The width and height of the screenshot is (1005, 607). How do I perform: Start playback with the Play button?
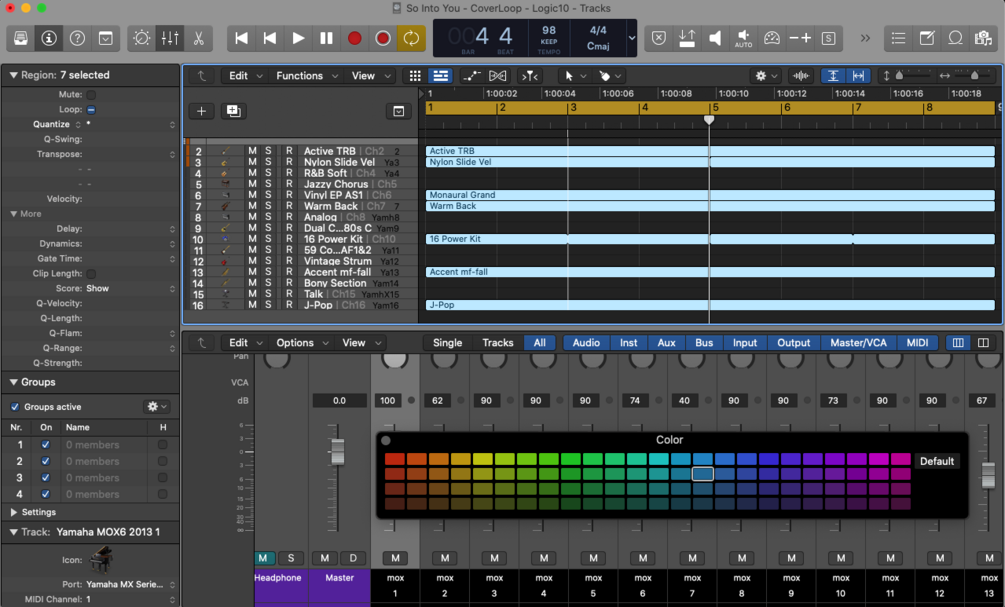[298, 38]
